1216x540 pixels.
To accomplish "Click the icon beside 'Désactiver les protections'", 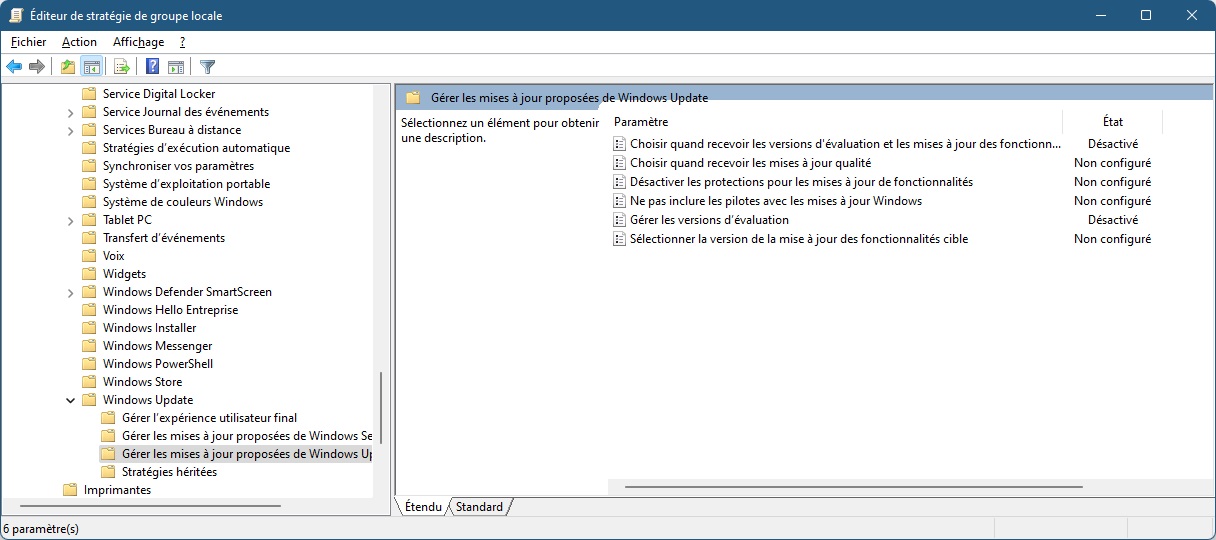I will [x=619, y=182].
